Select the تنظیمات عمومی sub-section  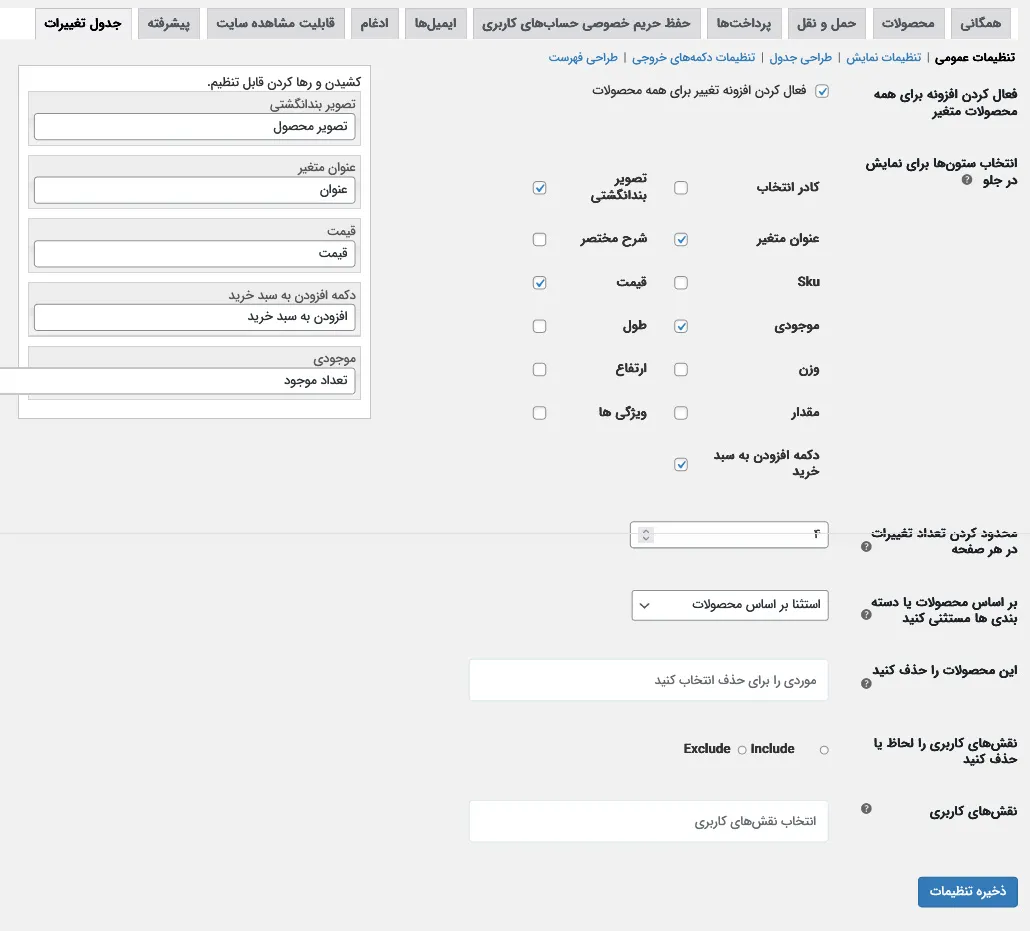click(975, 58)
